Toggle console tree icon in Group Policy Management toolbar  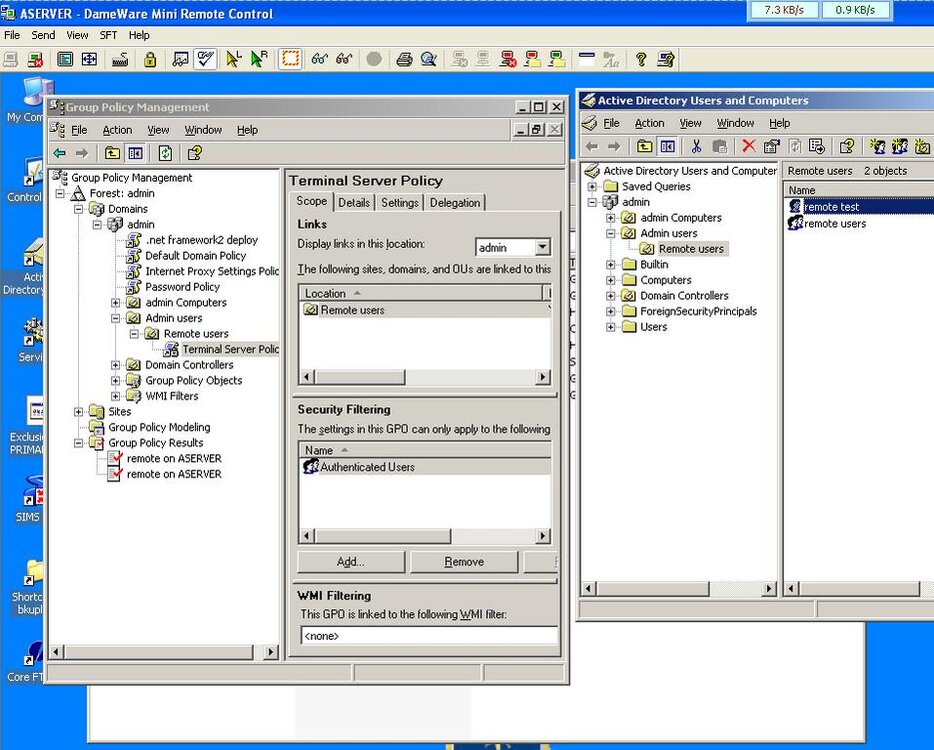pyautogui.click(x=136, y=153)
